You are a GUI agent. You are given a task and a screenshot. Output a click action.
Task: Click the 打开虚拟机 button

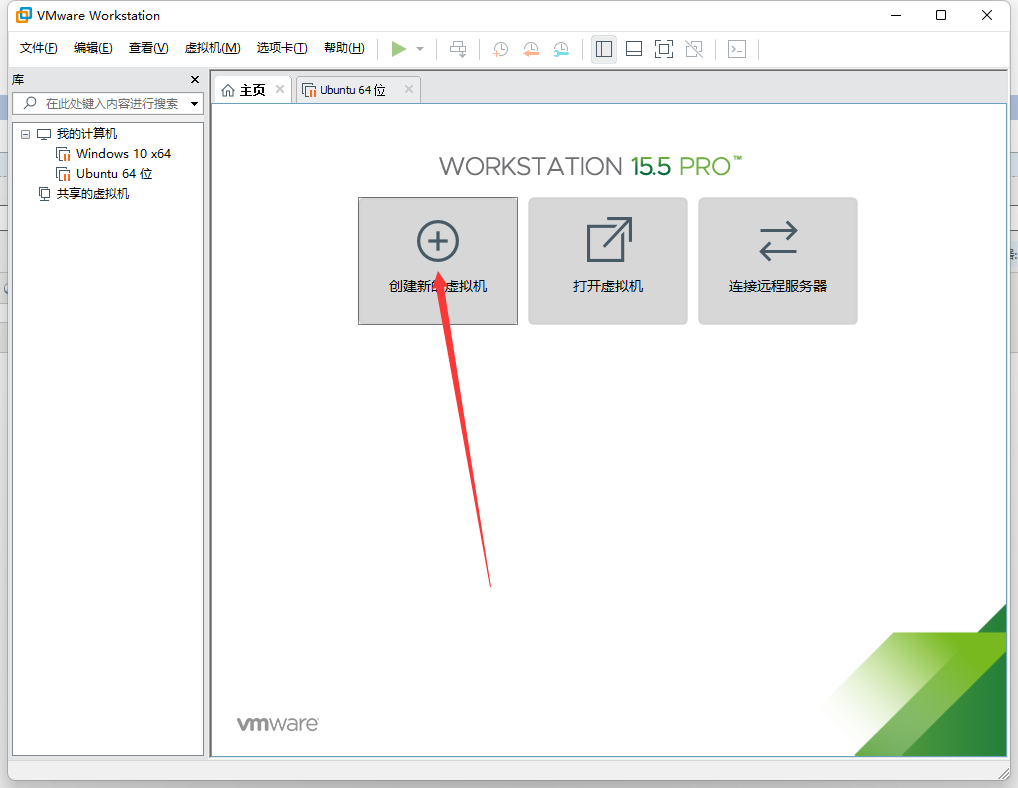pos(608,261)
